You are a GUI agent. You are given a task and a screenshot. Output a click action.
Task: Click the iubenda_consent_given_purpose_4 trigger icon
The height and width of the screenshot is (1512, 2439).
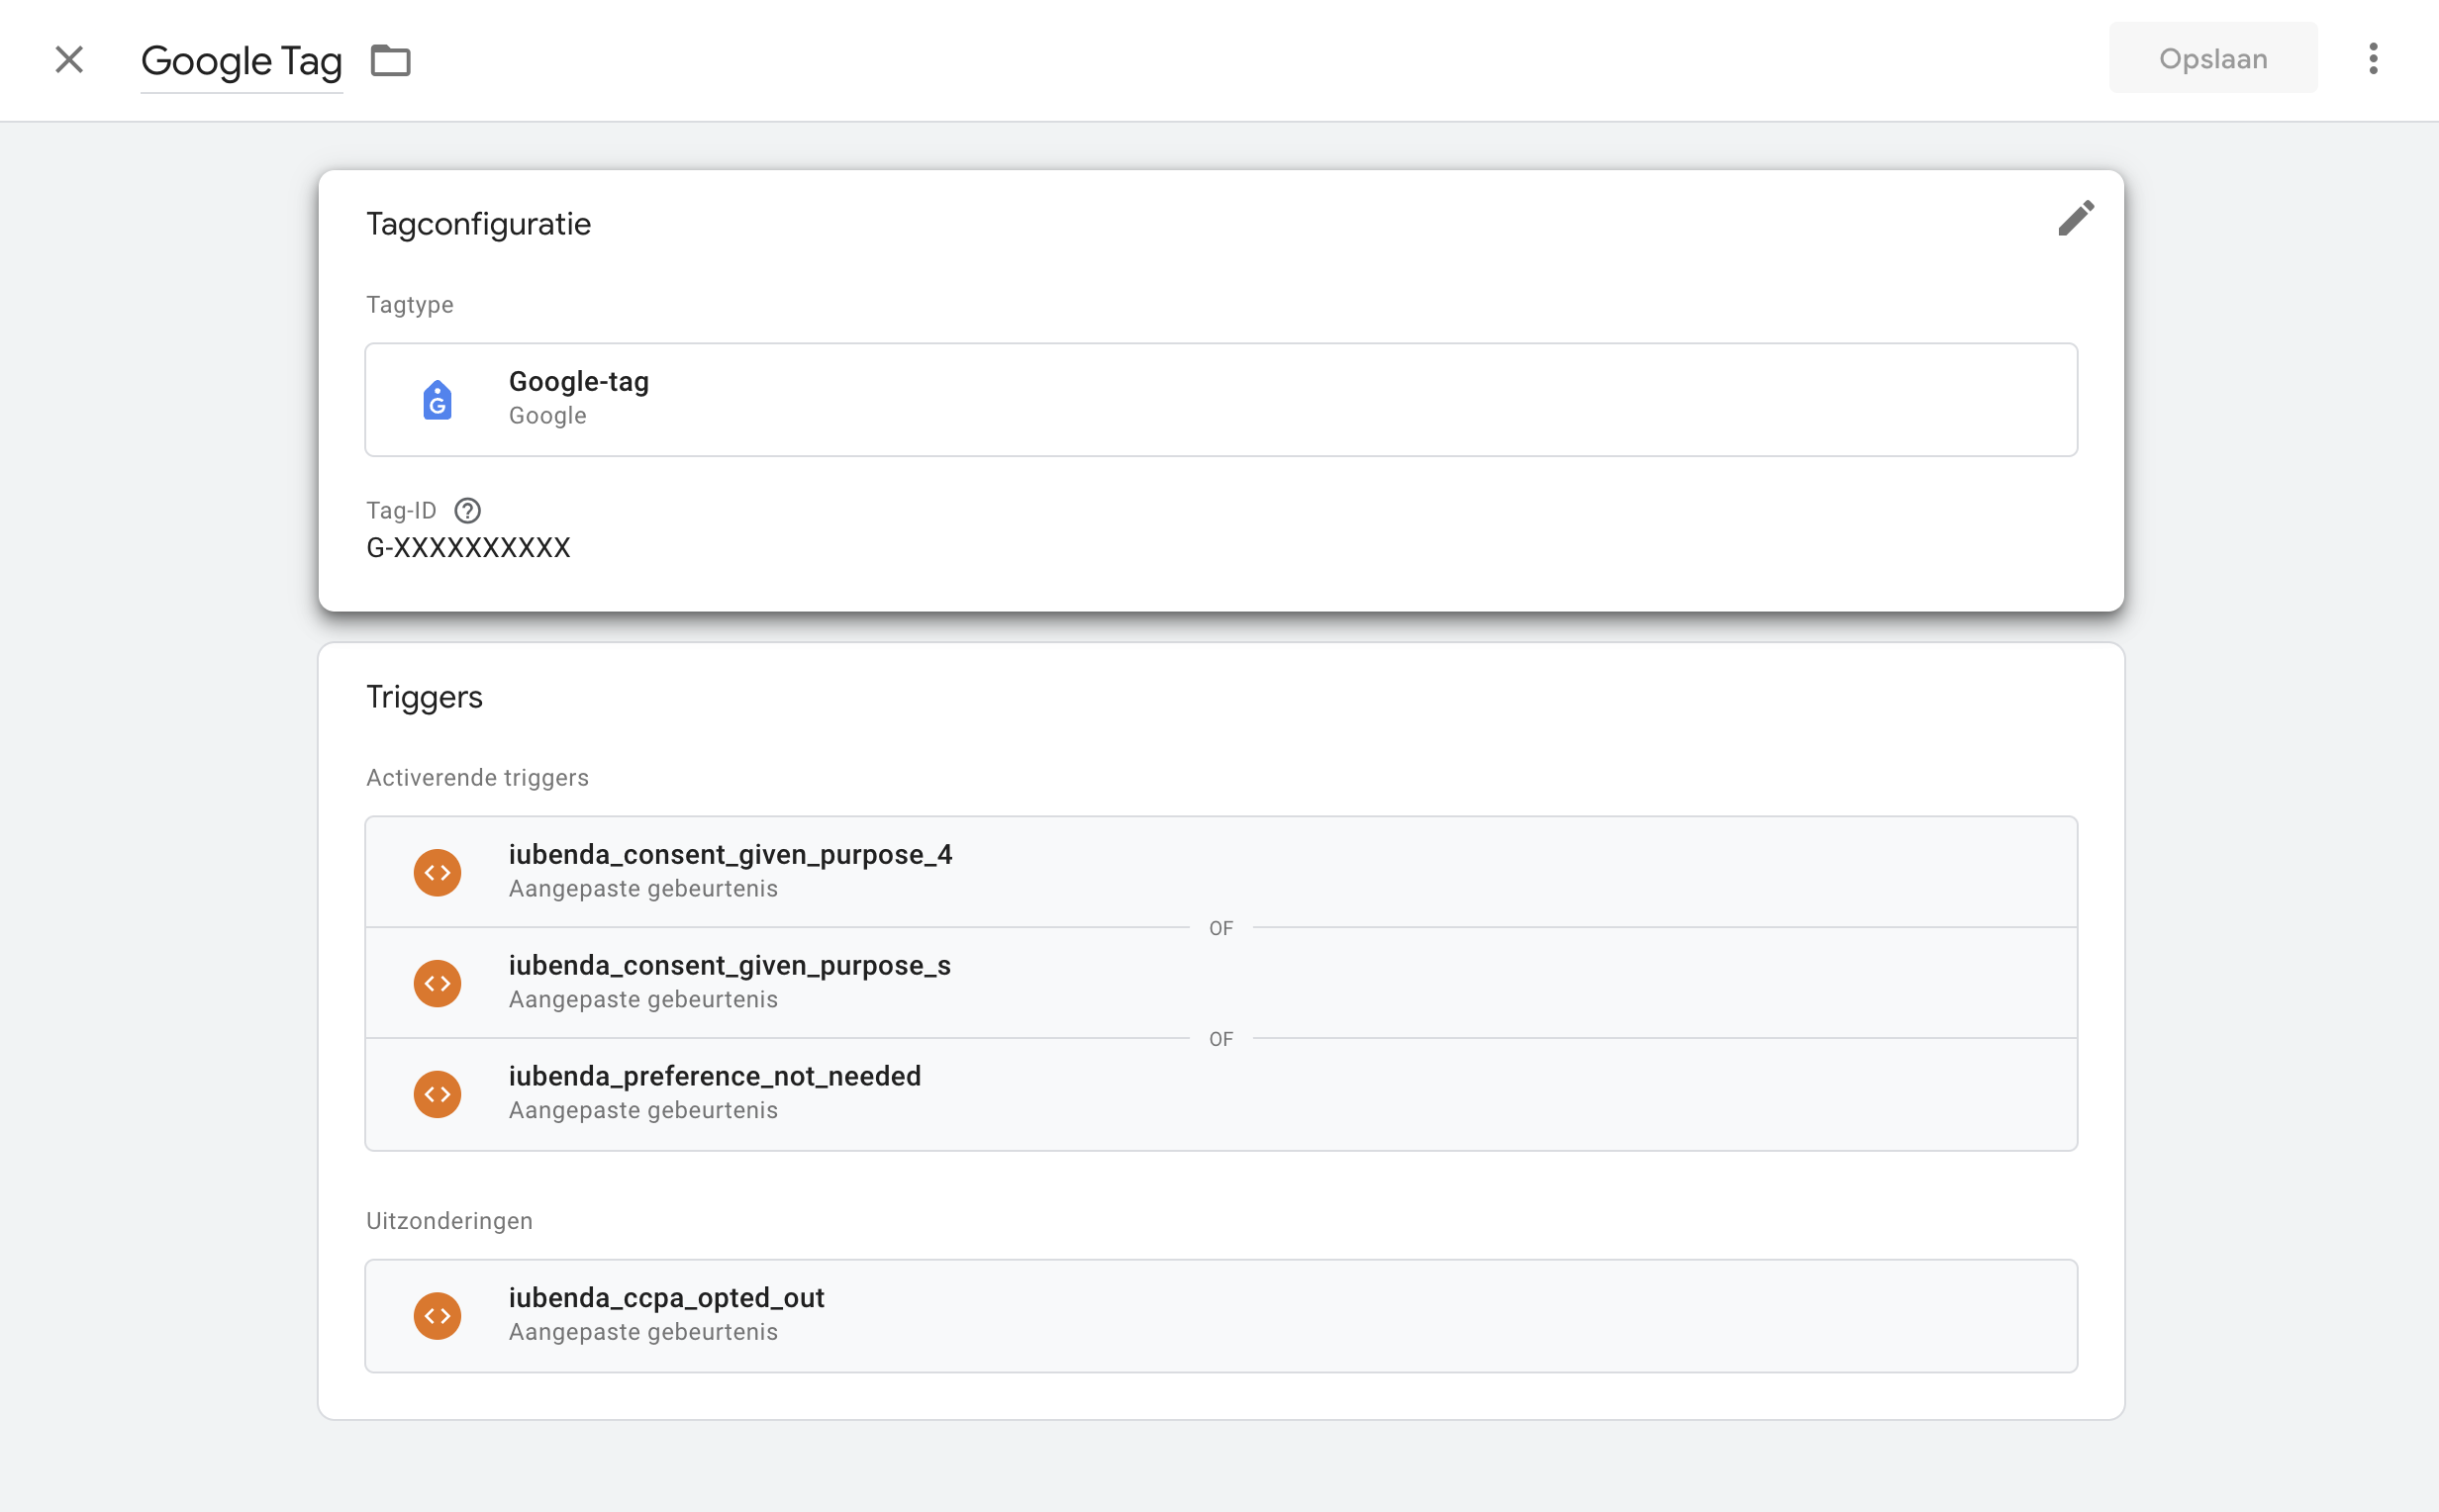[437, 871]
